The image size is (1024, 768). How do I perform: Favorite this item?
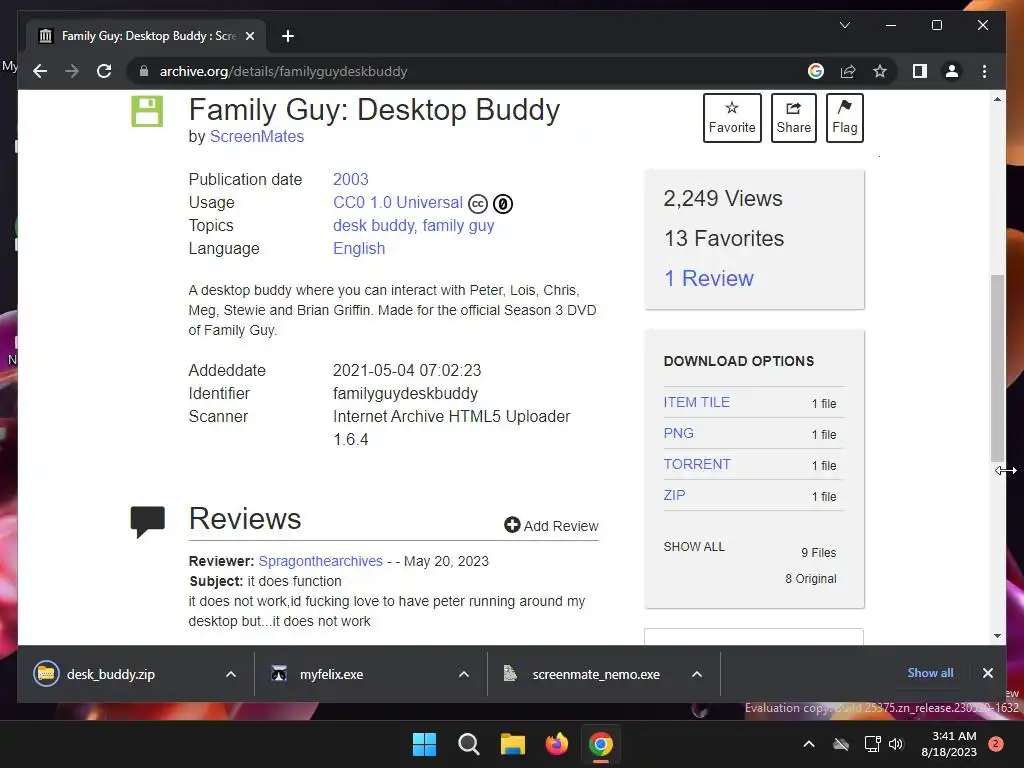[732, 118]
